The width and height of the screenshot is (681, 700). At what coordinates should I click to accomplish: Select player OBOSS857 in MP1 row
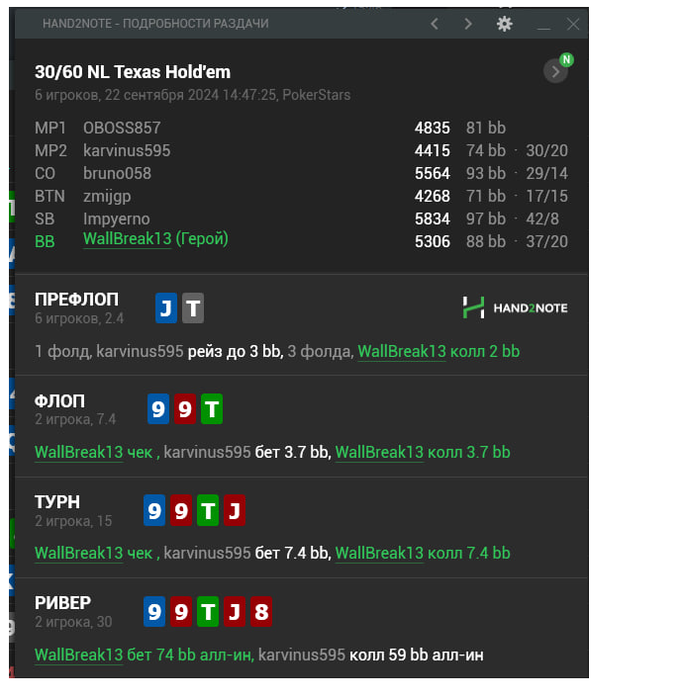(121, 128)
